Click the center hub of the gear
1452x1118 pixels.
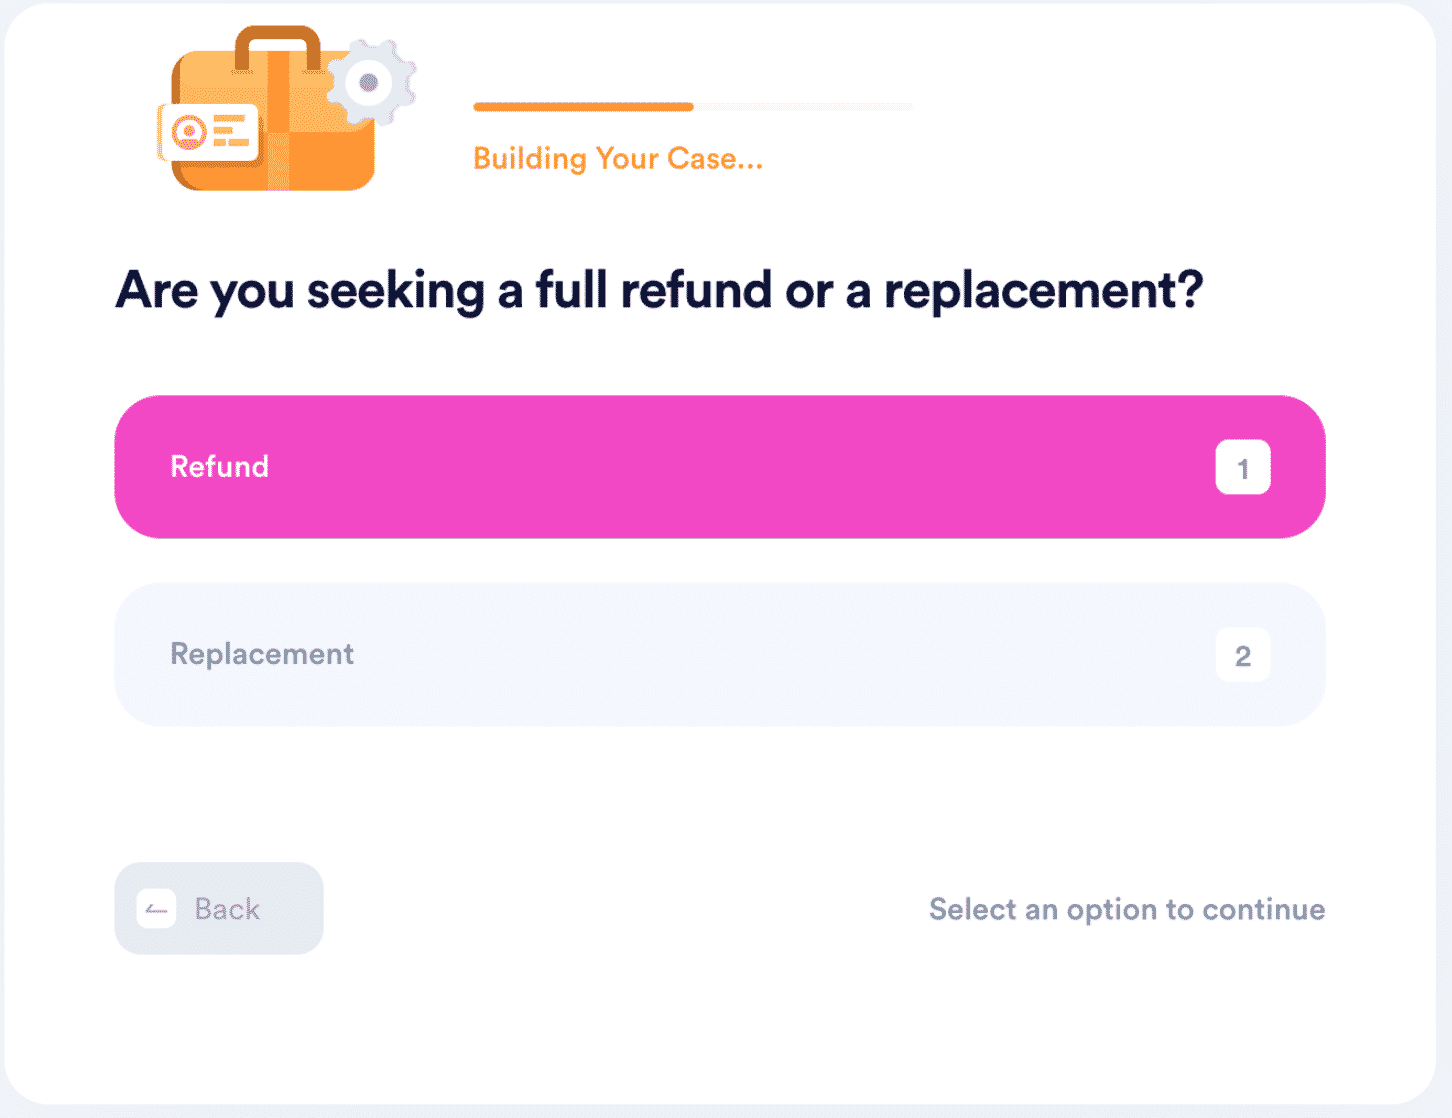tap(369, 83)
